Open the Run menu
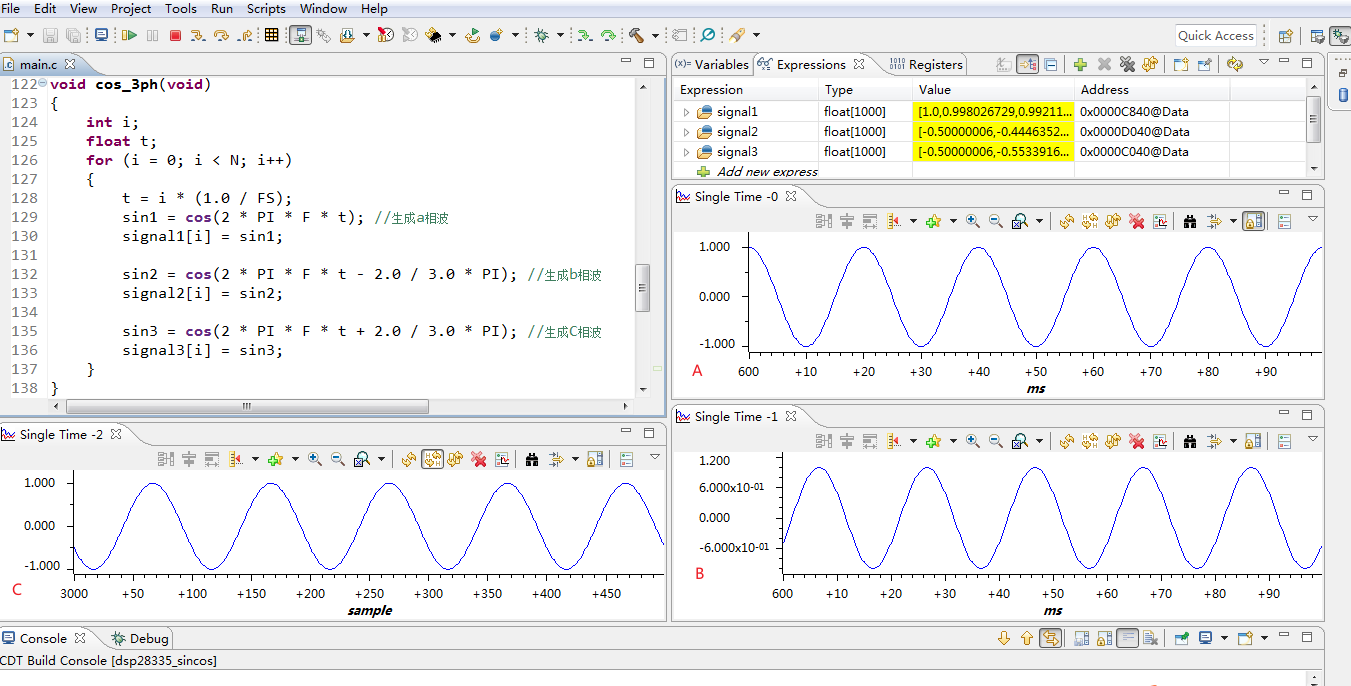This screenshot has height=686, width=1351. coord(222,9)
